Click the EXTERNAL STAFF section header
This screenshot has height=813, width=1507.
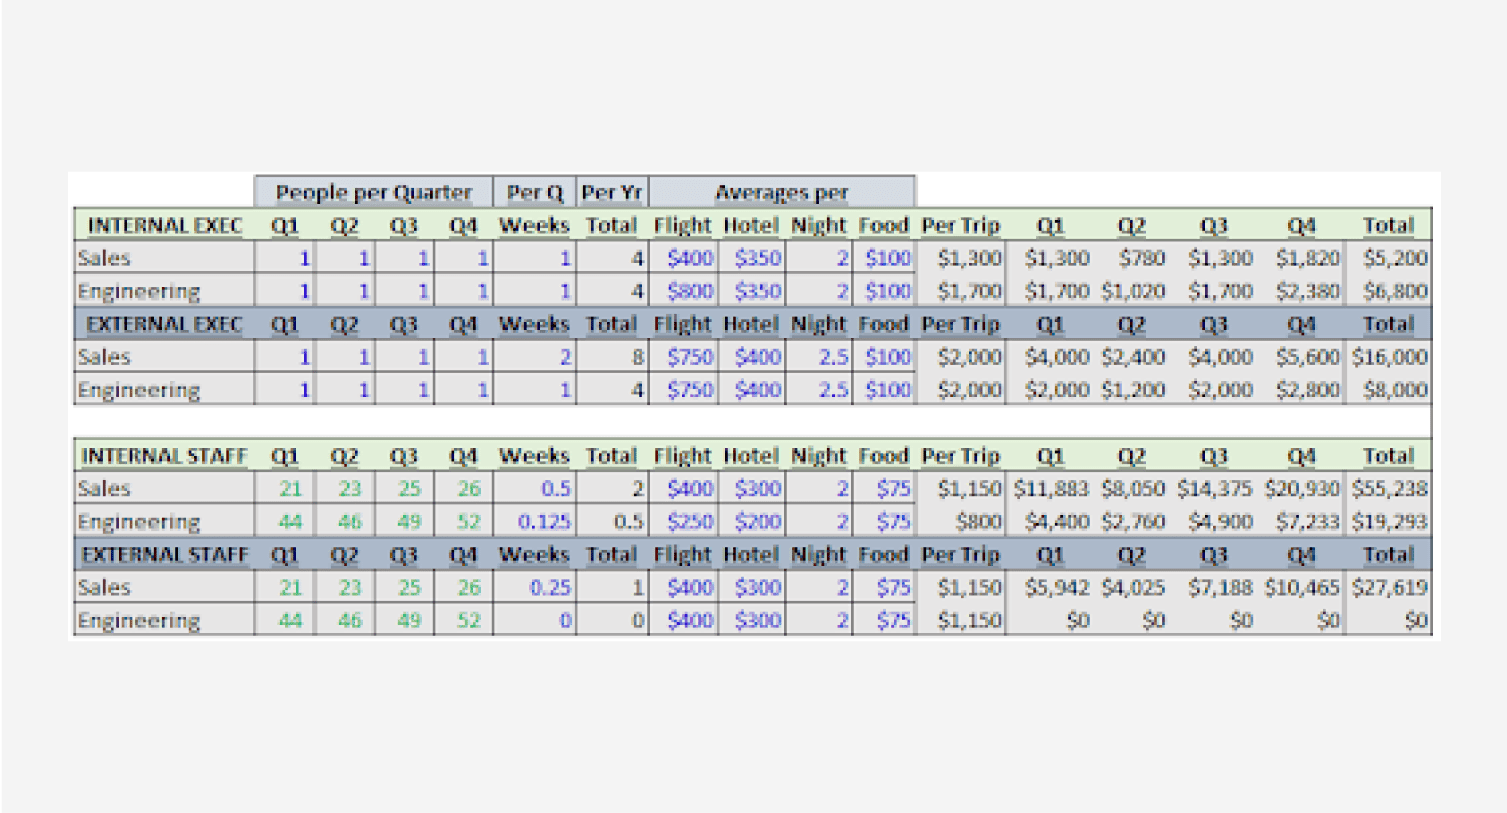165,555
